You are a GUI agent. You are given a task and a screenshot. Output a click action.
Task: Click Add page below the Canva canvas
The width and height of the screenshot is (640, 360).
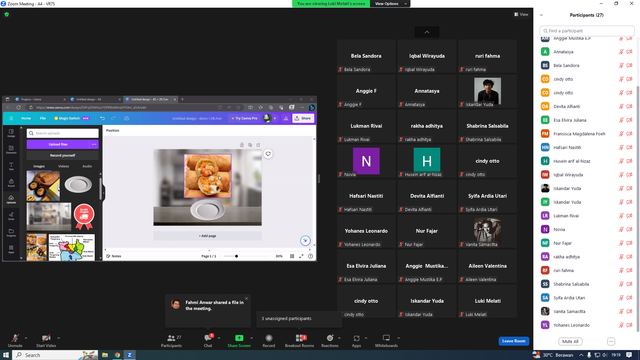[x=207, y=236]
